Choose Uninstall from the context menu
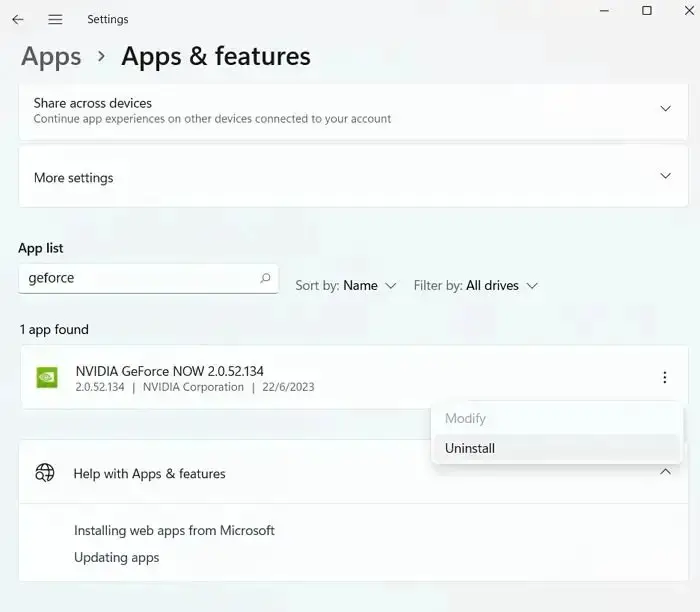This screenshot has height=612, width=700. click(x=556, y=448)
